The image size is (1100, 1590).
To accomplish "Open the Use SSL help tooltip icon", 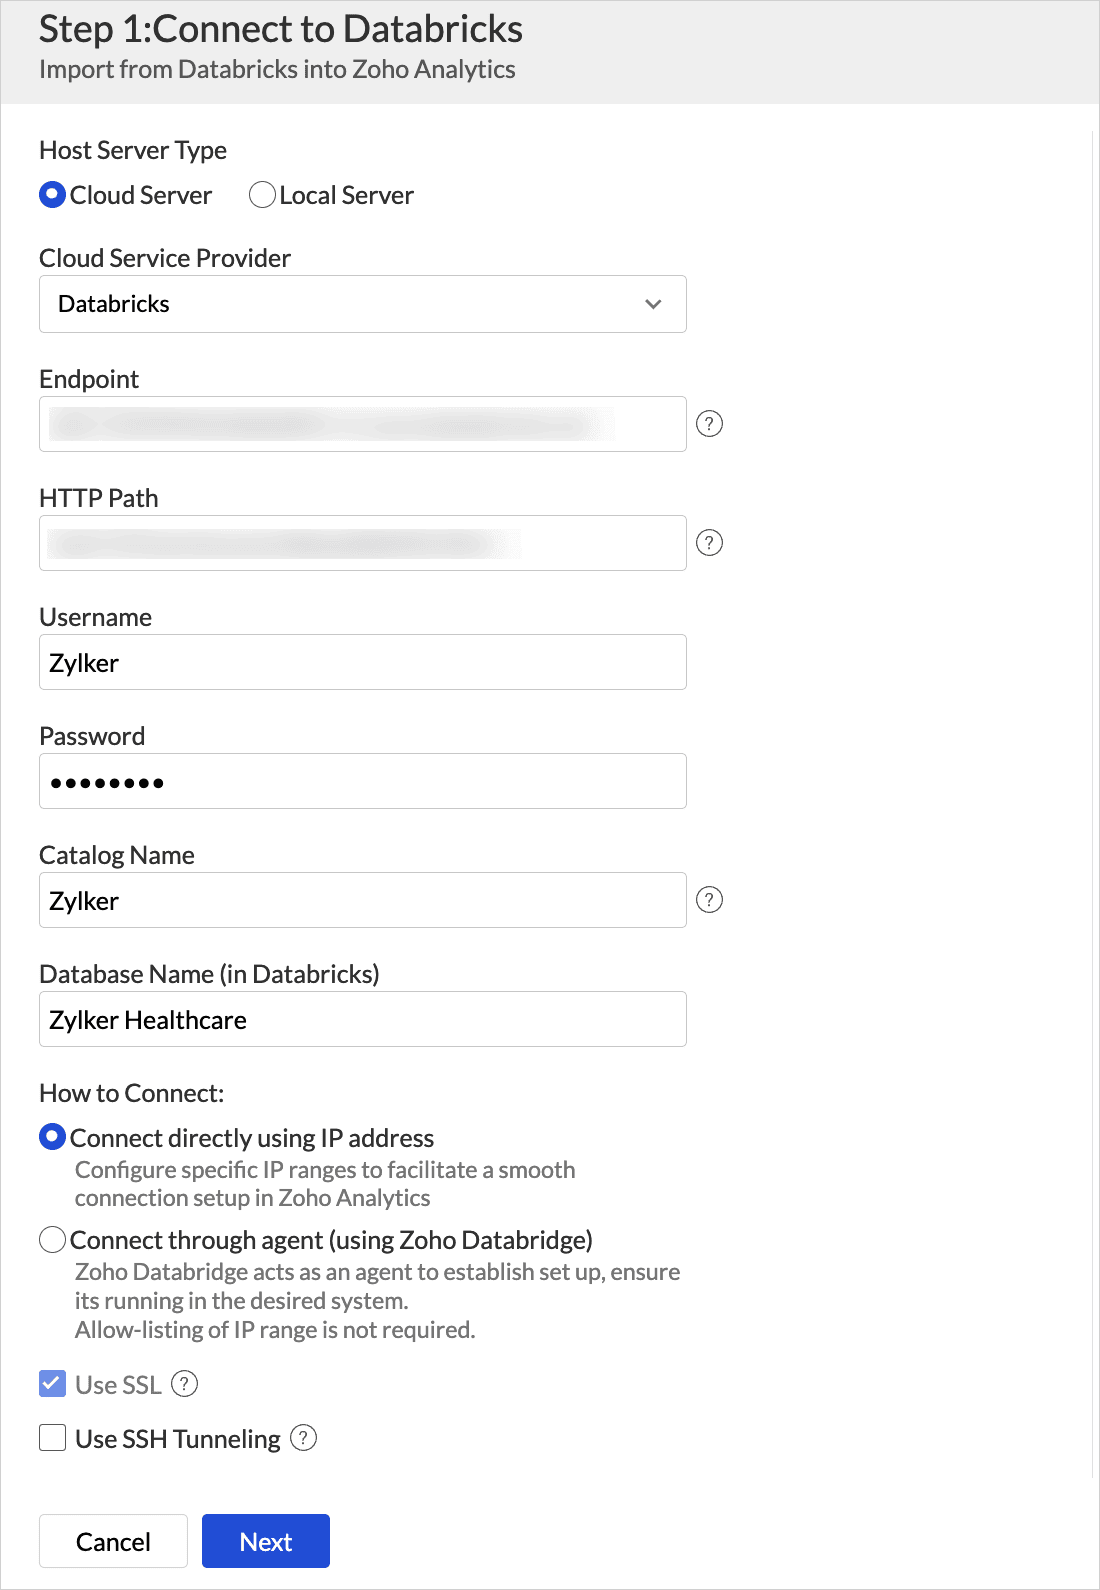I will (x=185, y=1384).
